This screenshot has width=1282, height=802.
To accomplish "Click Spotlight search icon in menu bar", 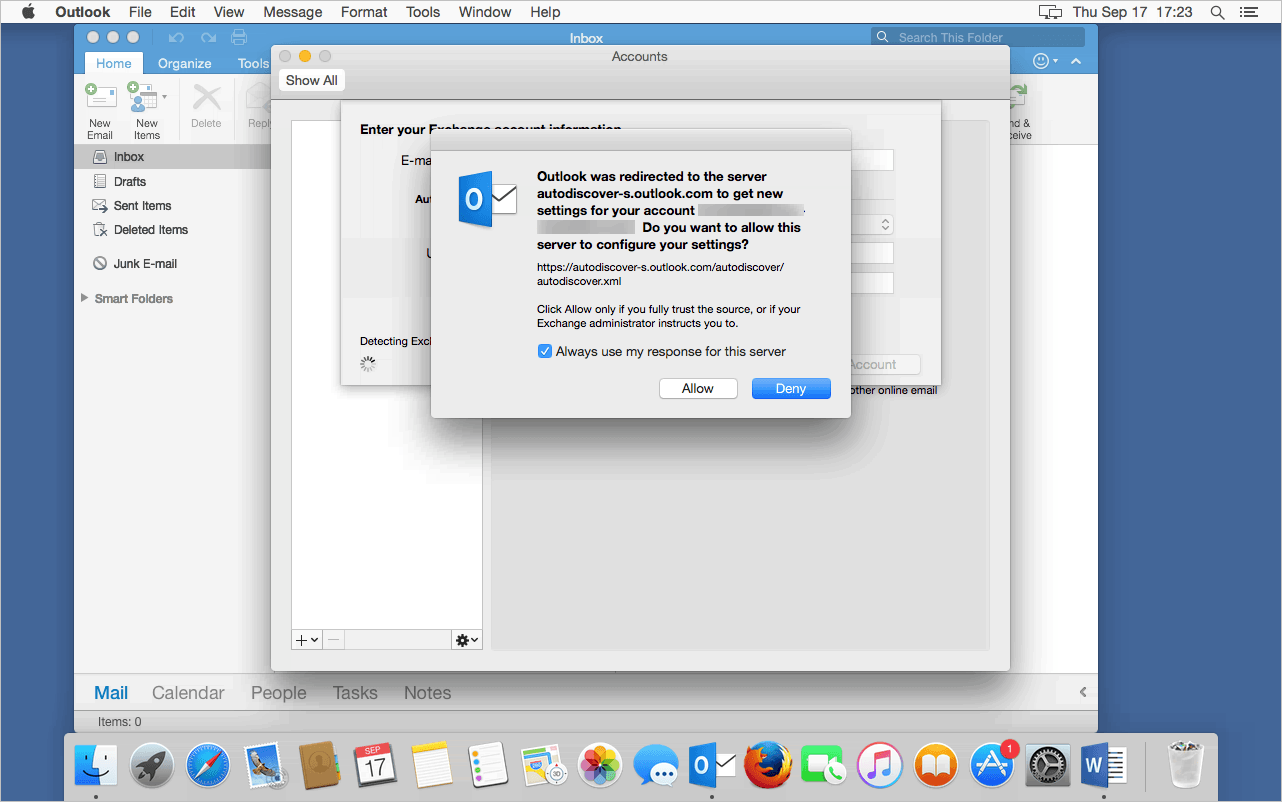I will click(1218, 12).
